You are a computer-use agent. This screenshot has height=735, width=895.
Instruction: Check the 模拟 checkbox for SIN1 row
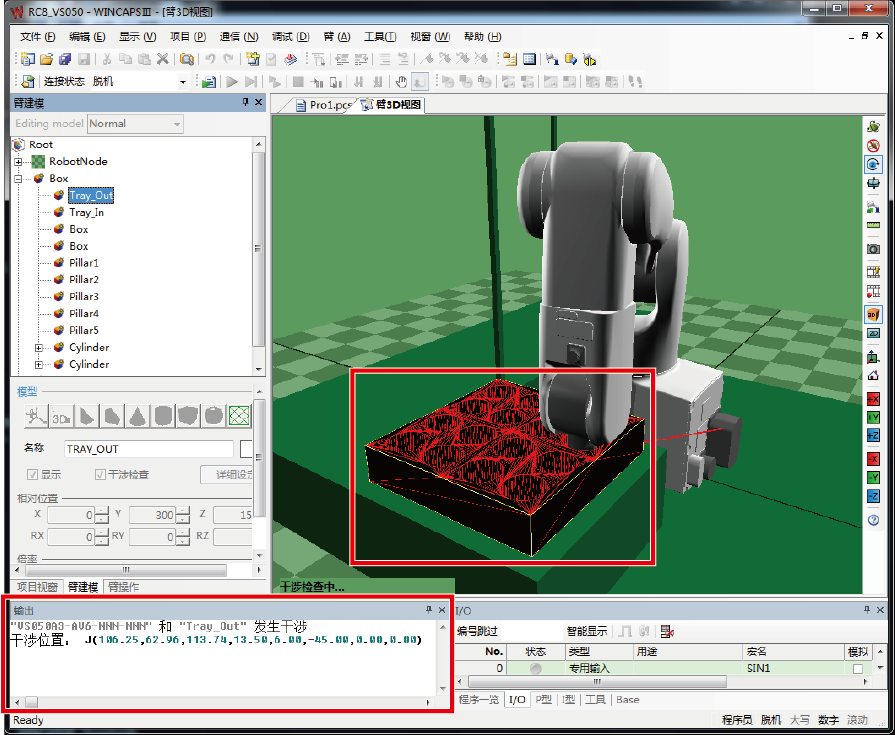(857, 668)
